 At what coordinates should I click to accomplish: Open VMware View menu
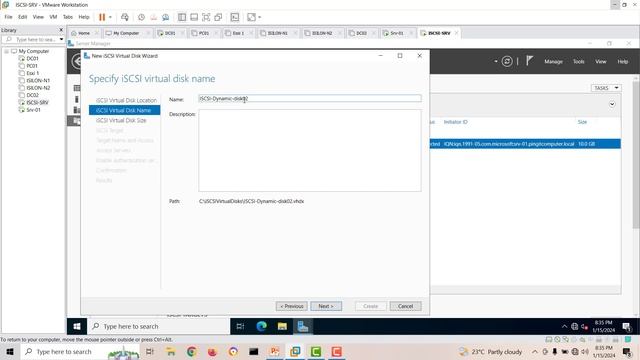[x=38, y=17]
